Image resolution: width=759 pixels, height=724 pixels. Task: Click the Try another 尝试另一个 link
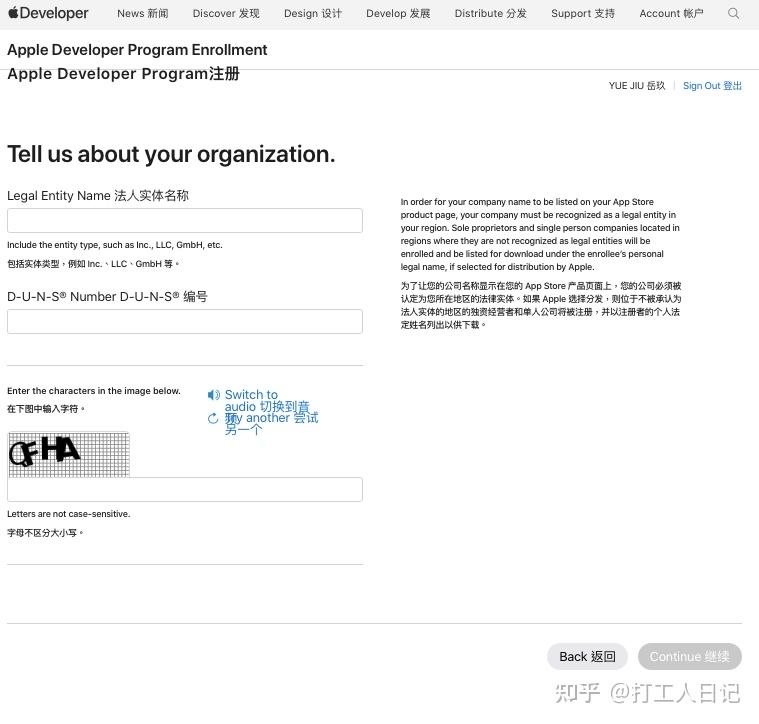[x=271, y=423]
